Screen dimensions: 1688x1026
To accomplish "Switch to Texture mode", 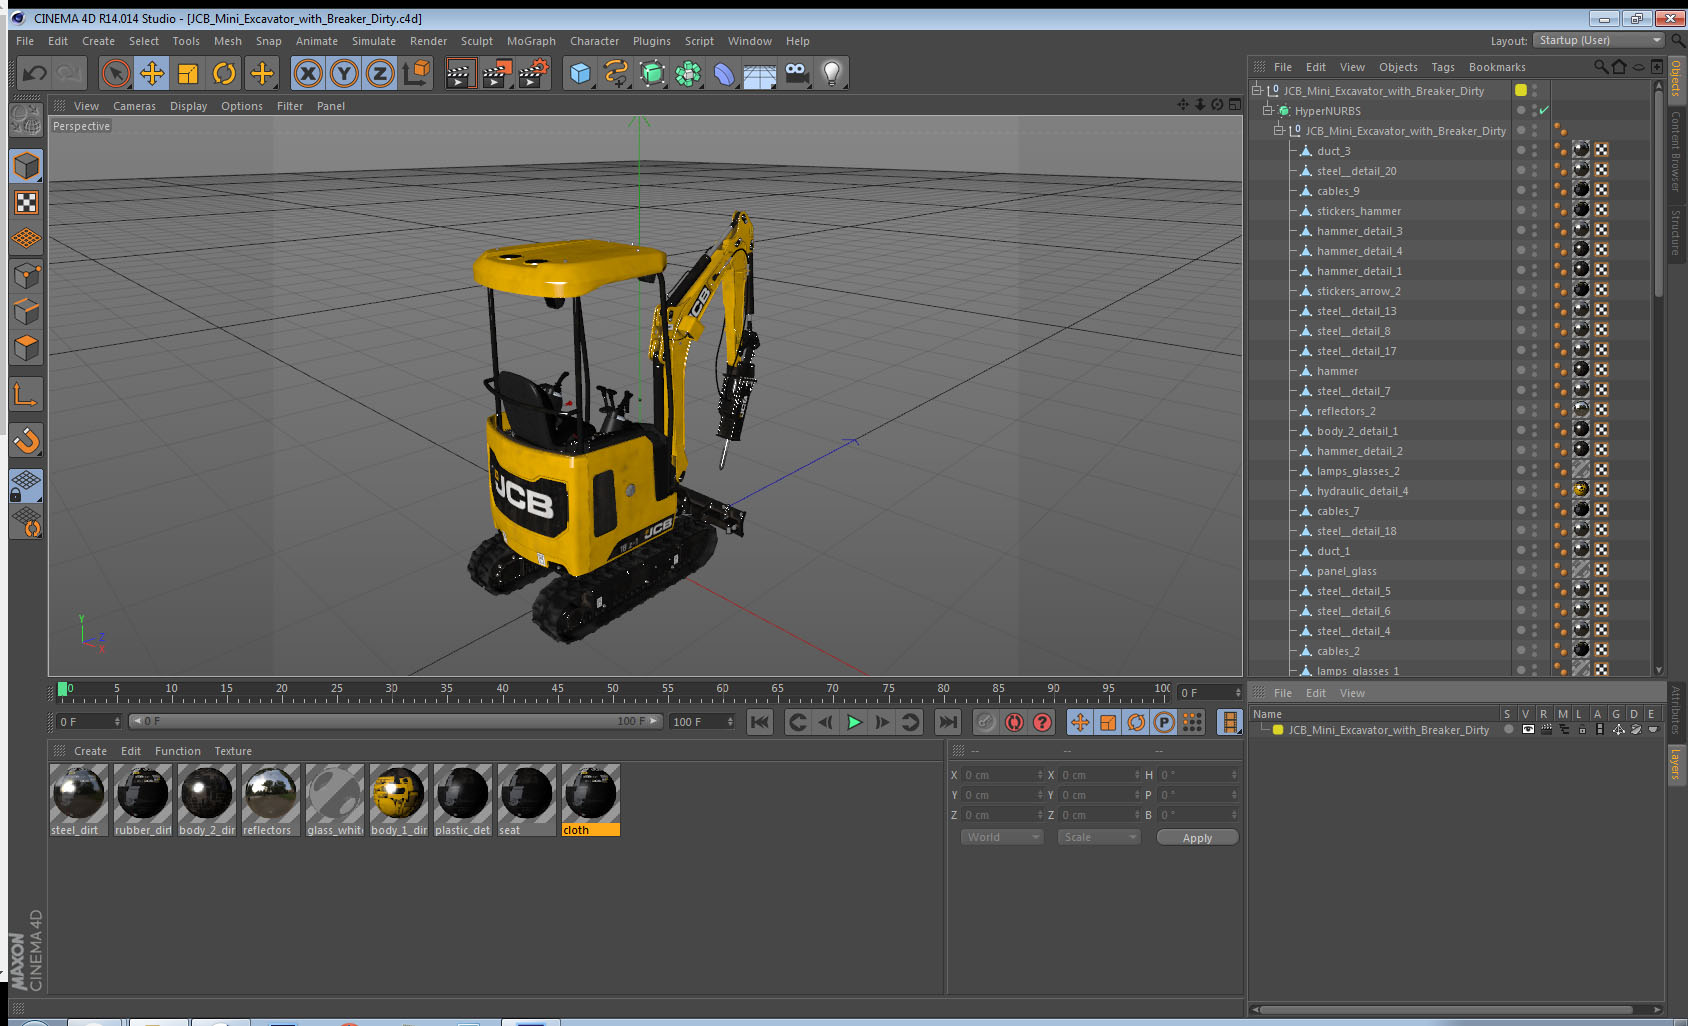I will (x=26, y=203).
